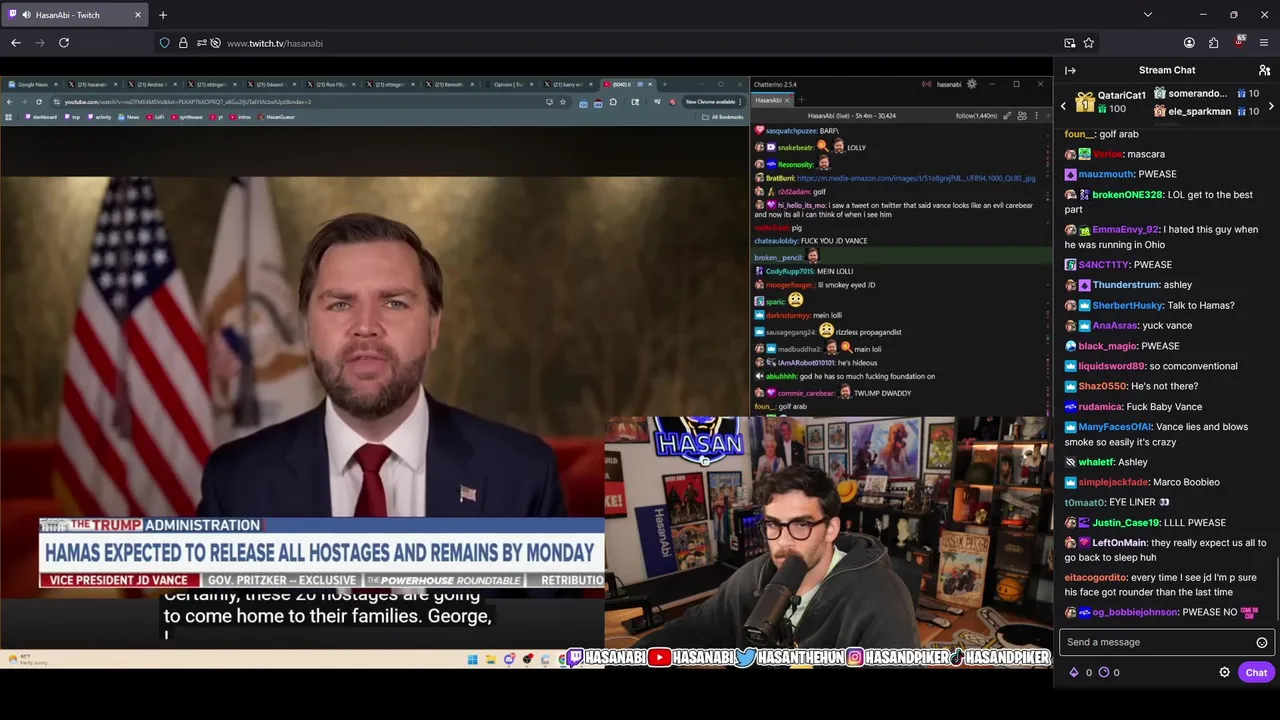Click the streamed Chrome News bookmark
This screenshot has width=1280, height=720.
[128, 117]
